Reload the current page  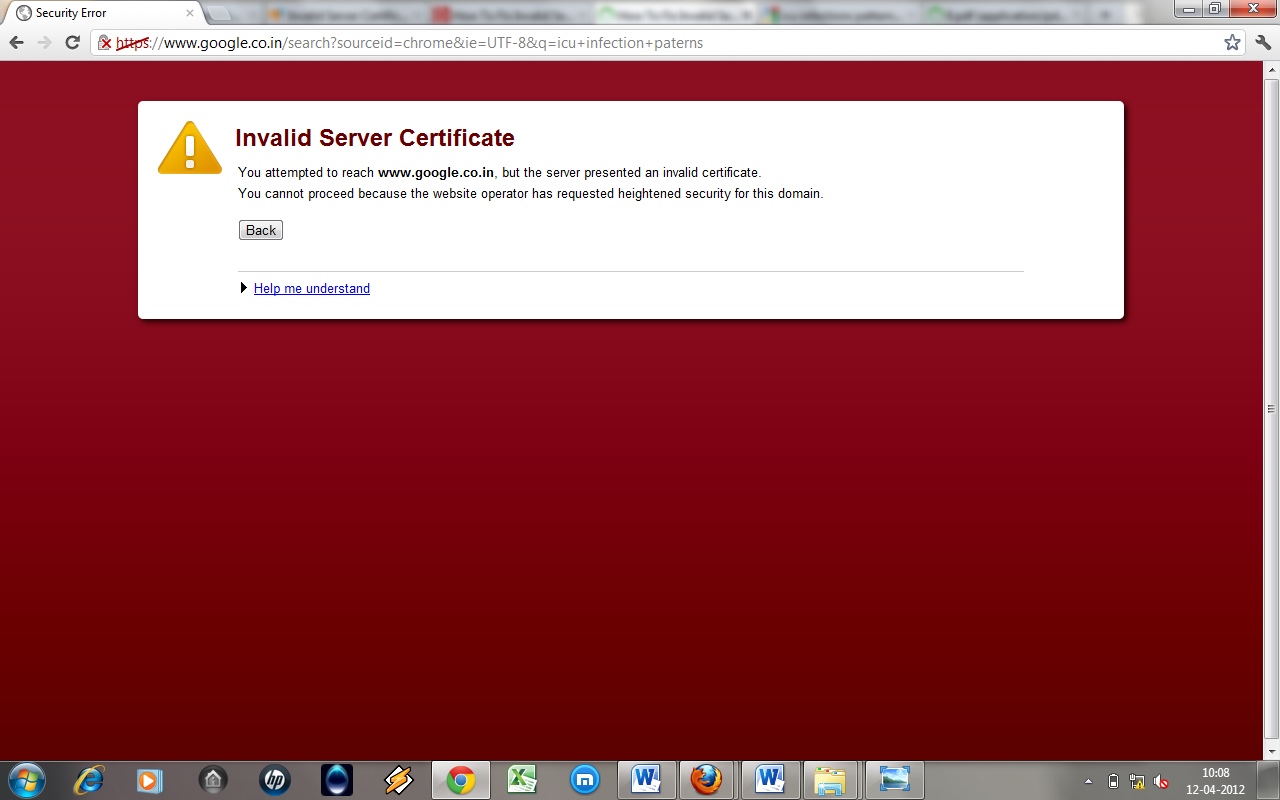click(x=72, y=43)
